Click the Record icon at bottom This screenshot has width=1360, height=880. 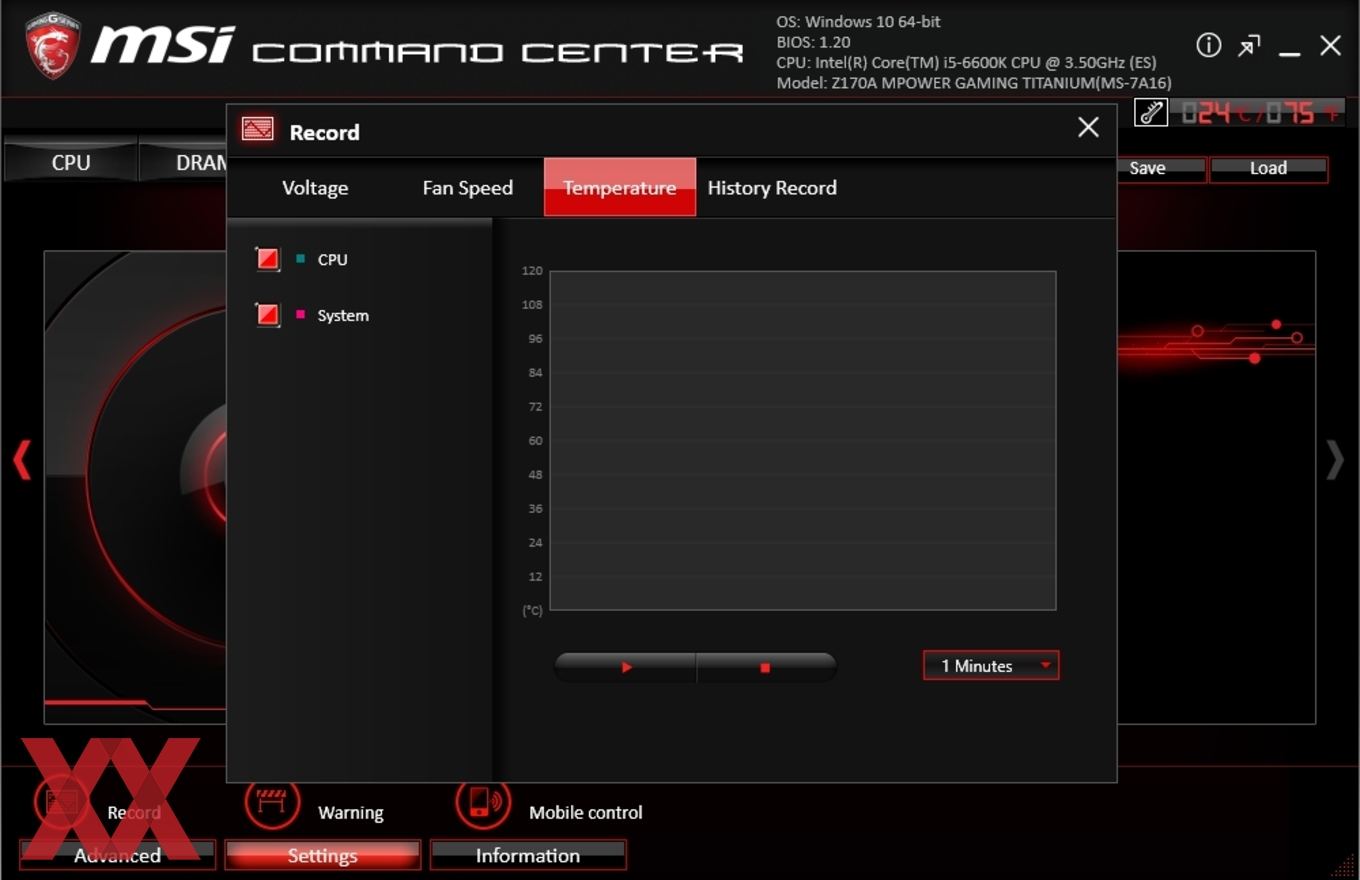62,803
